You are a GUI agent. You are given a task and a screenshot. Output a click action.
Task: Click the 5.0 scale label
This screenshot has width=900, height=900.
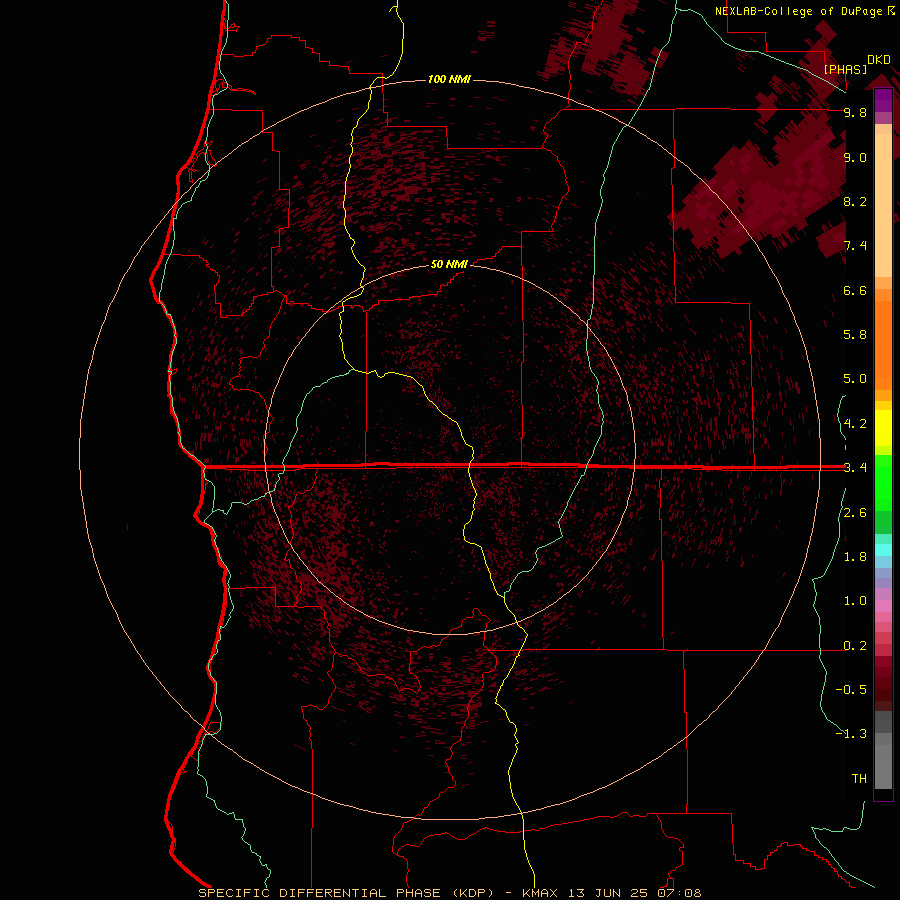coord(855,379)
